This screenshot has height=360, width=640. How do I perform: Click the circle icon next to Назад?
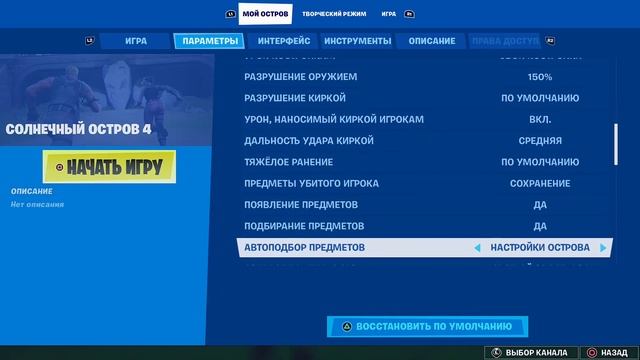(x=591, y=353)
